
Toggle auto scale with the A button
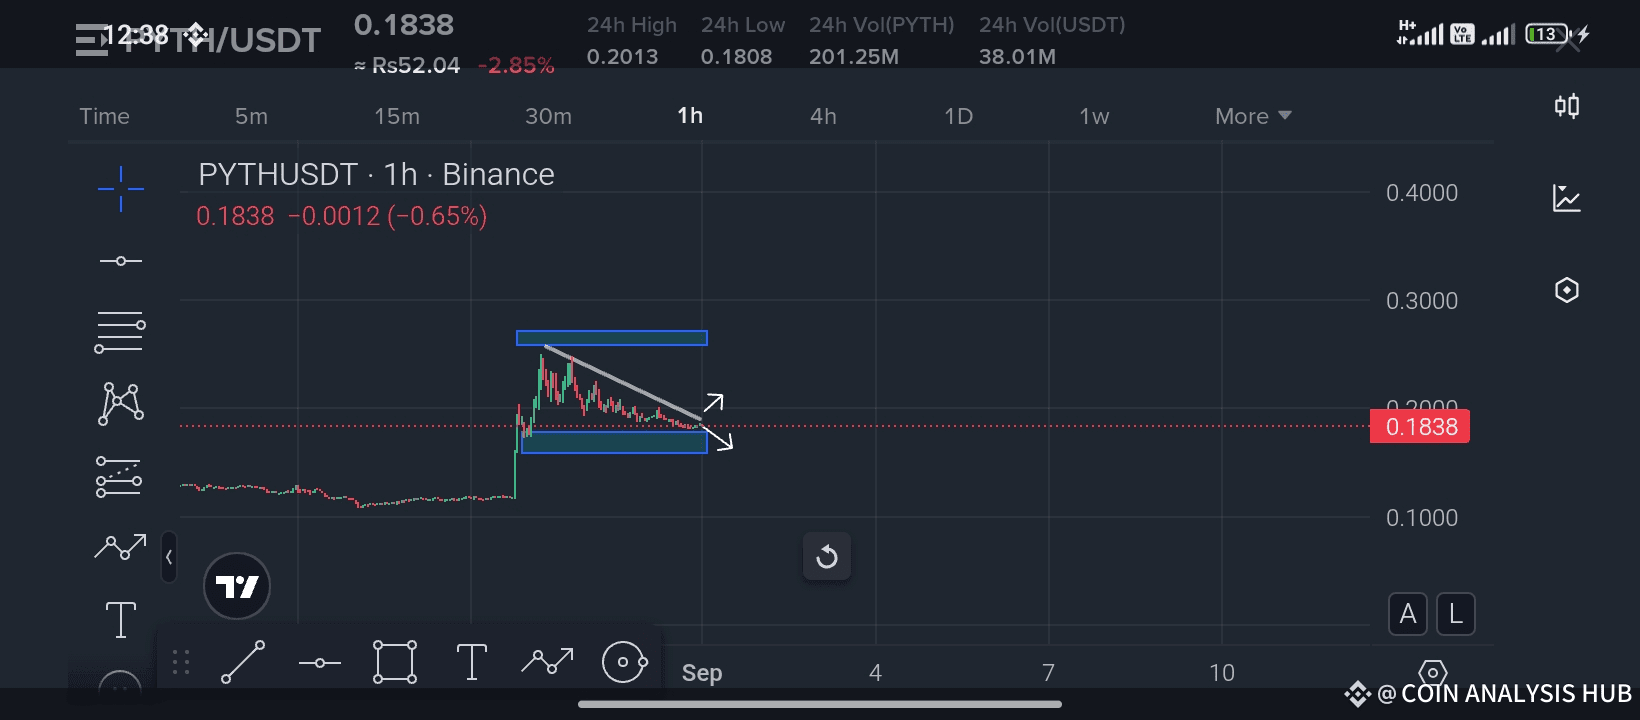point(1408,614)
